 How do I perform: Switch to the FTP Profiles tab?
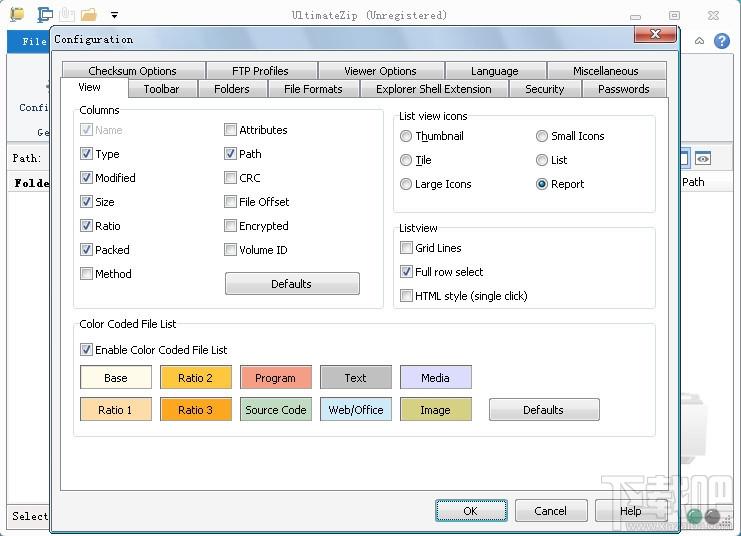[x=260, y=71]
